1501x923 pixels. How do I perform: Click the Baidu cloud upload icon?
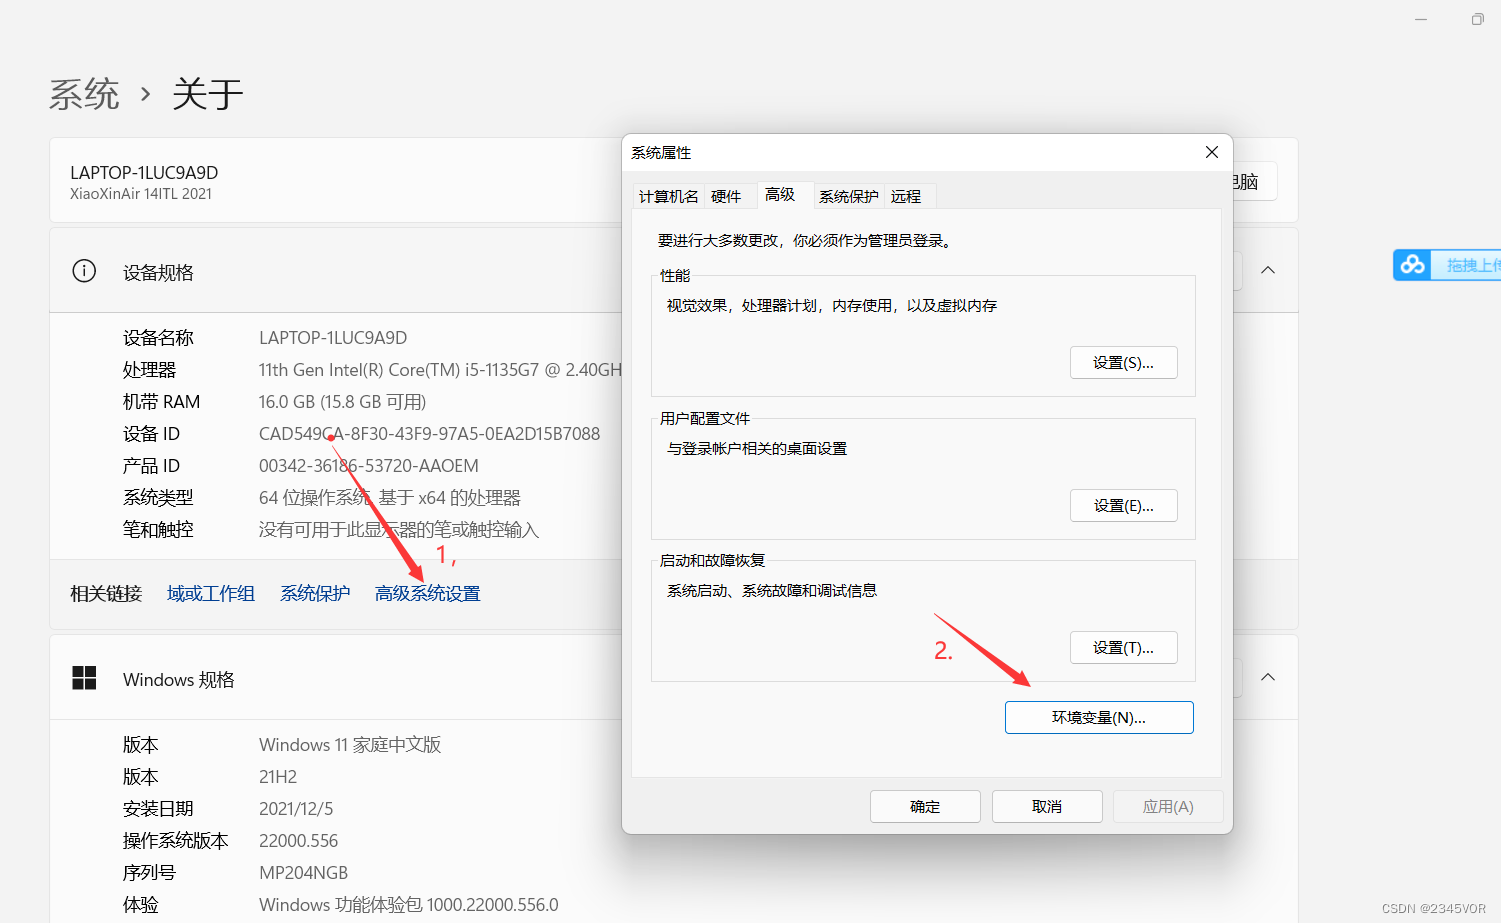click(1412, 264)
